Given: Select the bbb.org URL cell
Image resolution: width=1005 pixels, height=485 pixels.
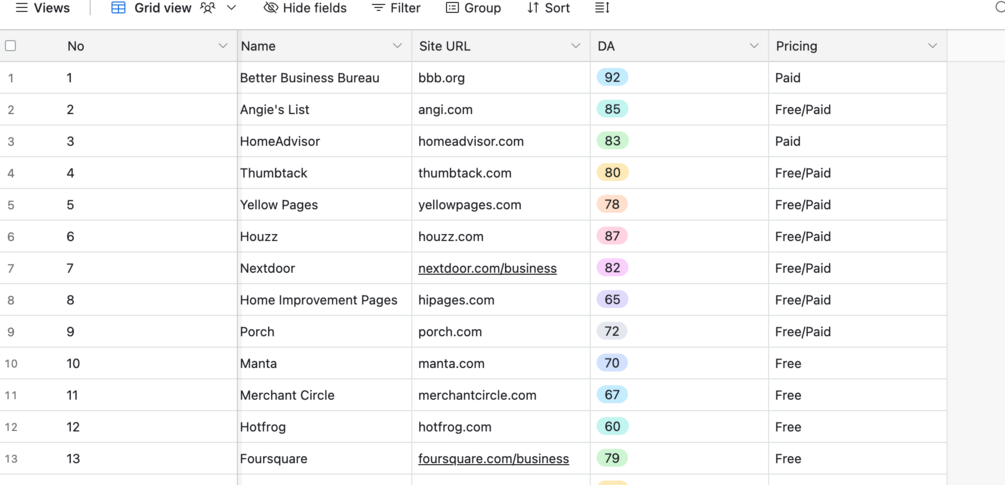Looking at the screenshot, I should coord(501,78).
